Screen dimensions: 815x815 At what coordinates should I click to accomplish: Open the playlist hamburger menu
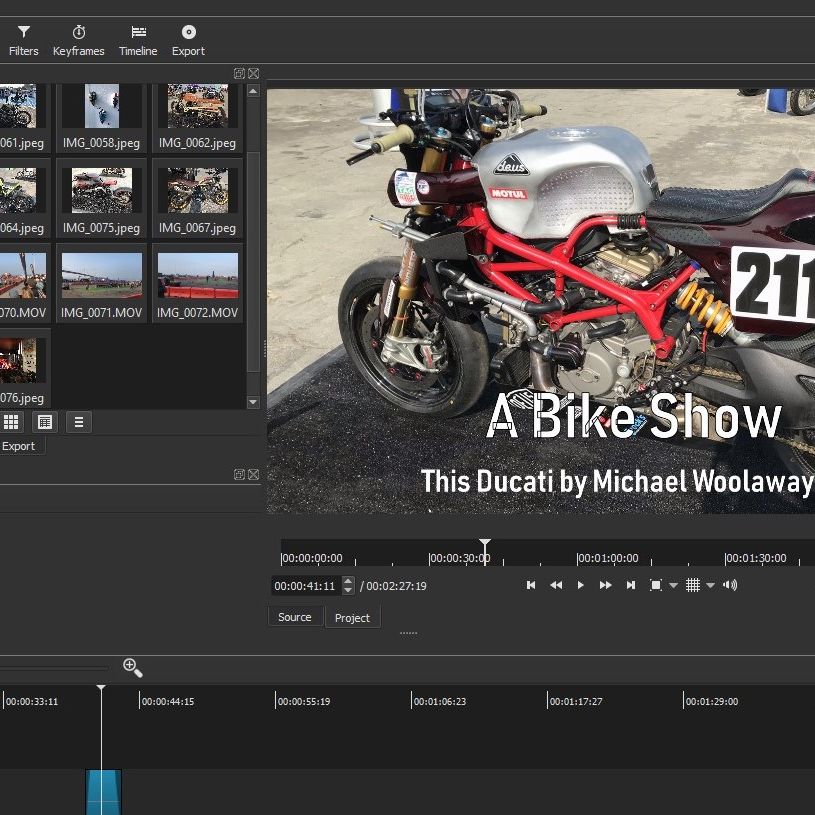(x=78, y=422)
